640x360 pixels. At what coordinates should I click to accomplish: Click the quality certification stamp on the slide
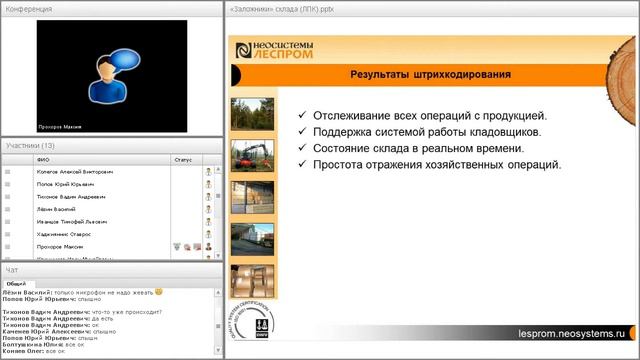click(x=251, y=320)
